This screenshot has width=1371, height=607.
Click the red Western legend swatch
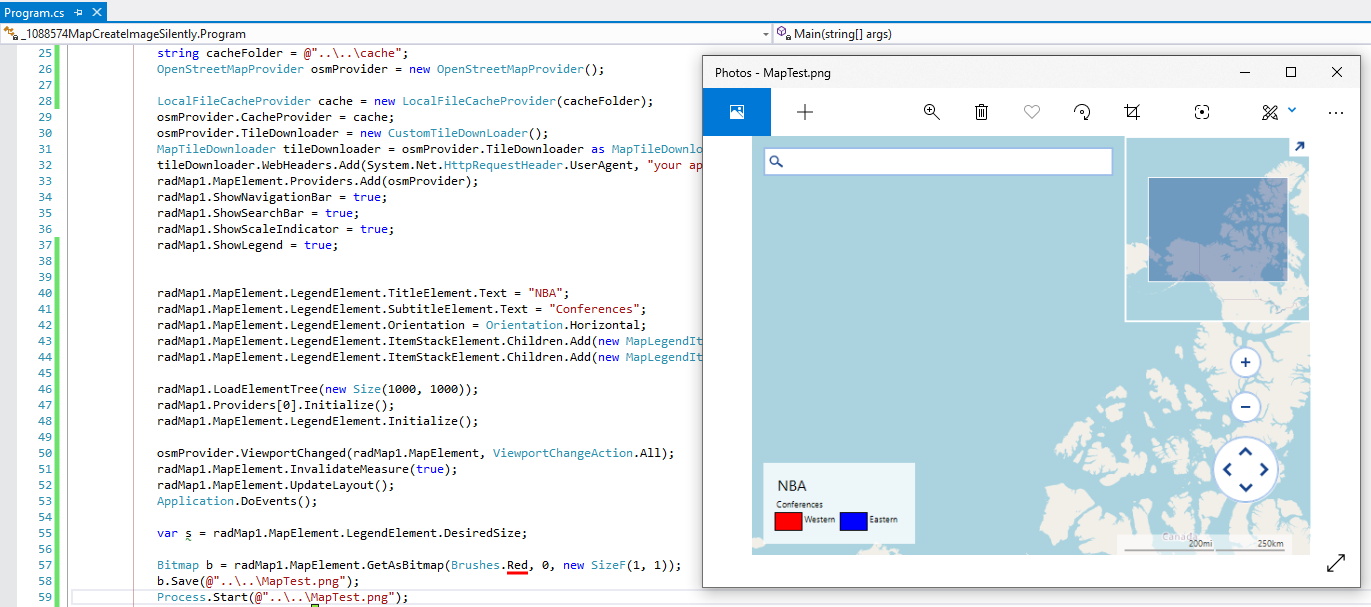[788, 520]
